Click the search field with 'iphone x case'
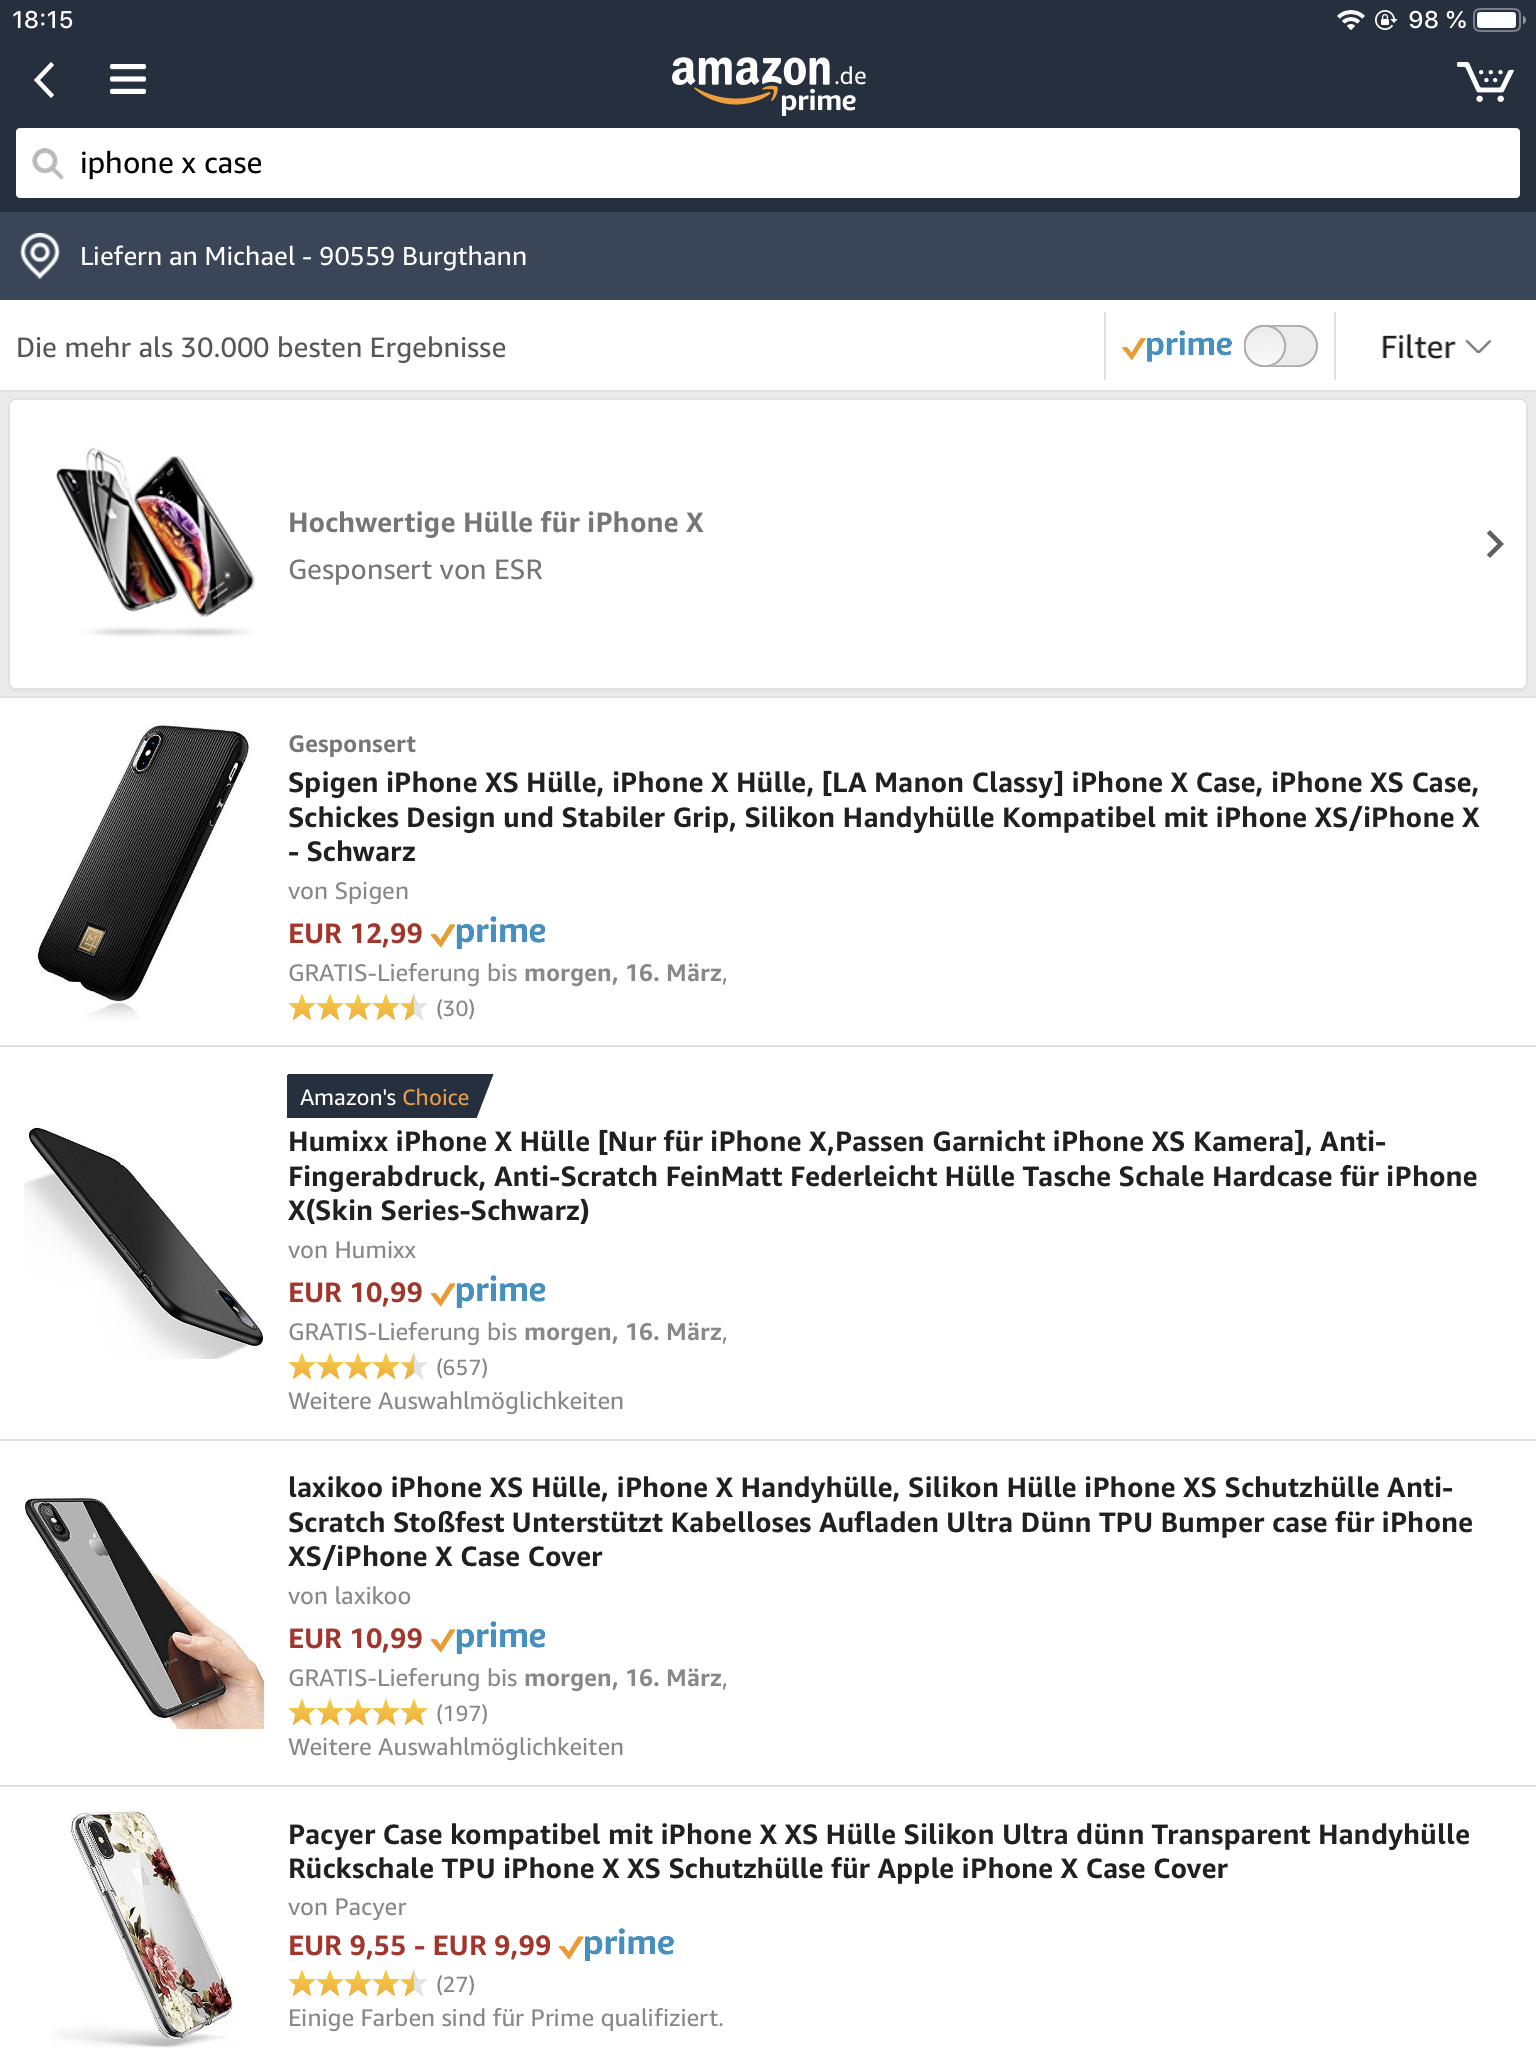The height and width of the screenshot is (2048, 1536). coord(780,163)
